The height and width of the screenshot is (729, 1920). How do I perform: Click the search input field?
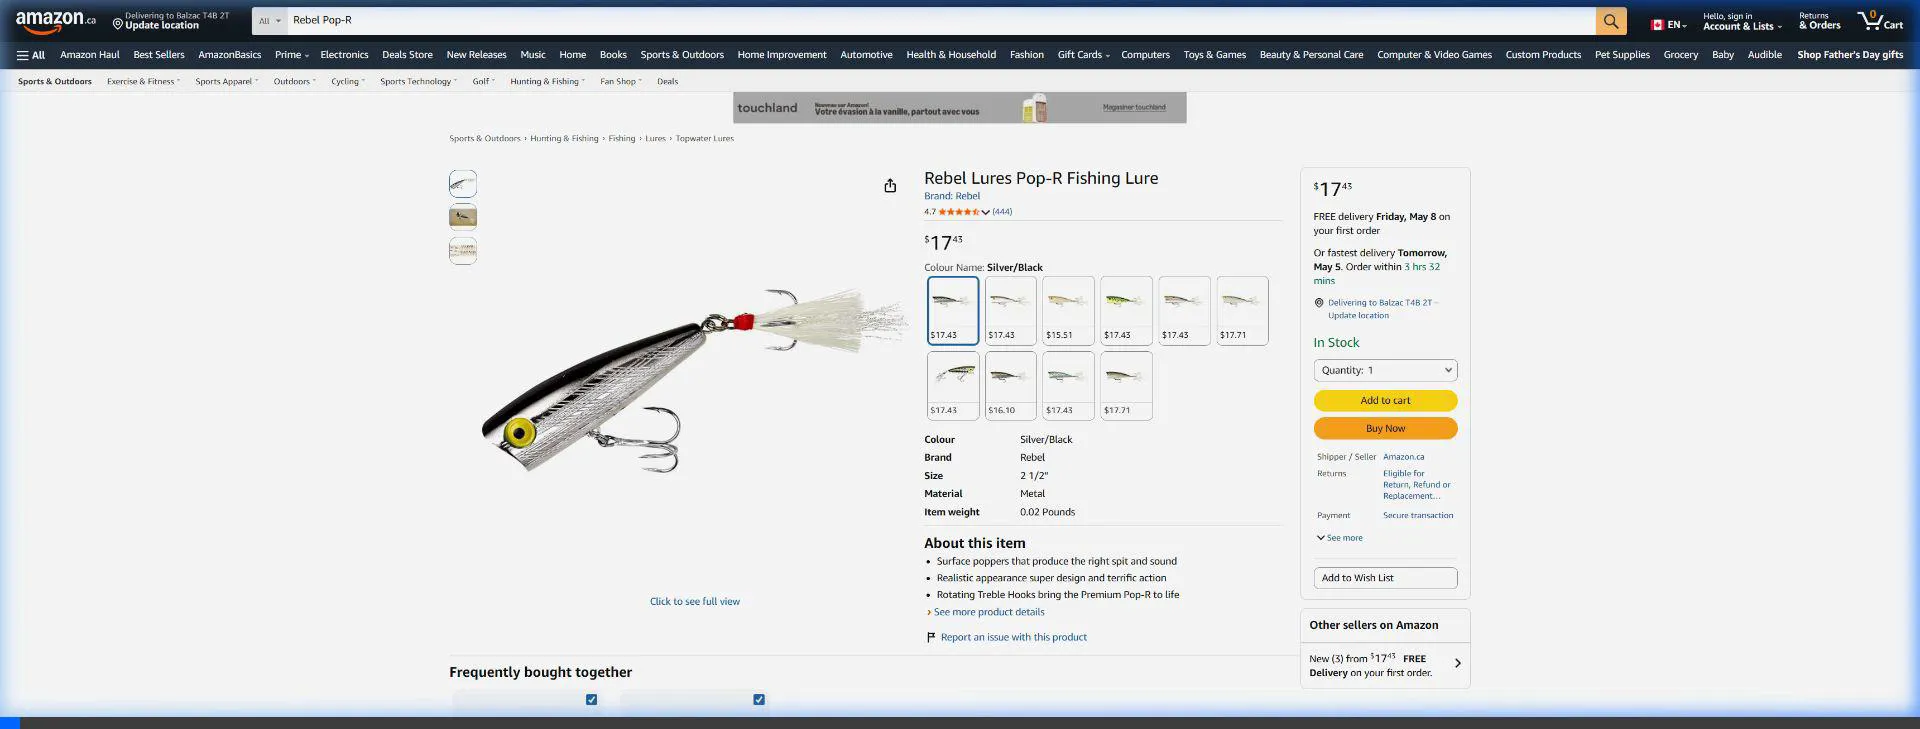pos(940,21)
